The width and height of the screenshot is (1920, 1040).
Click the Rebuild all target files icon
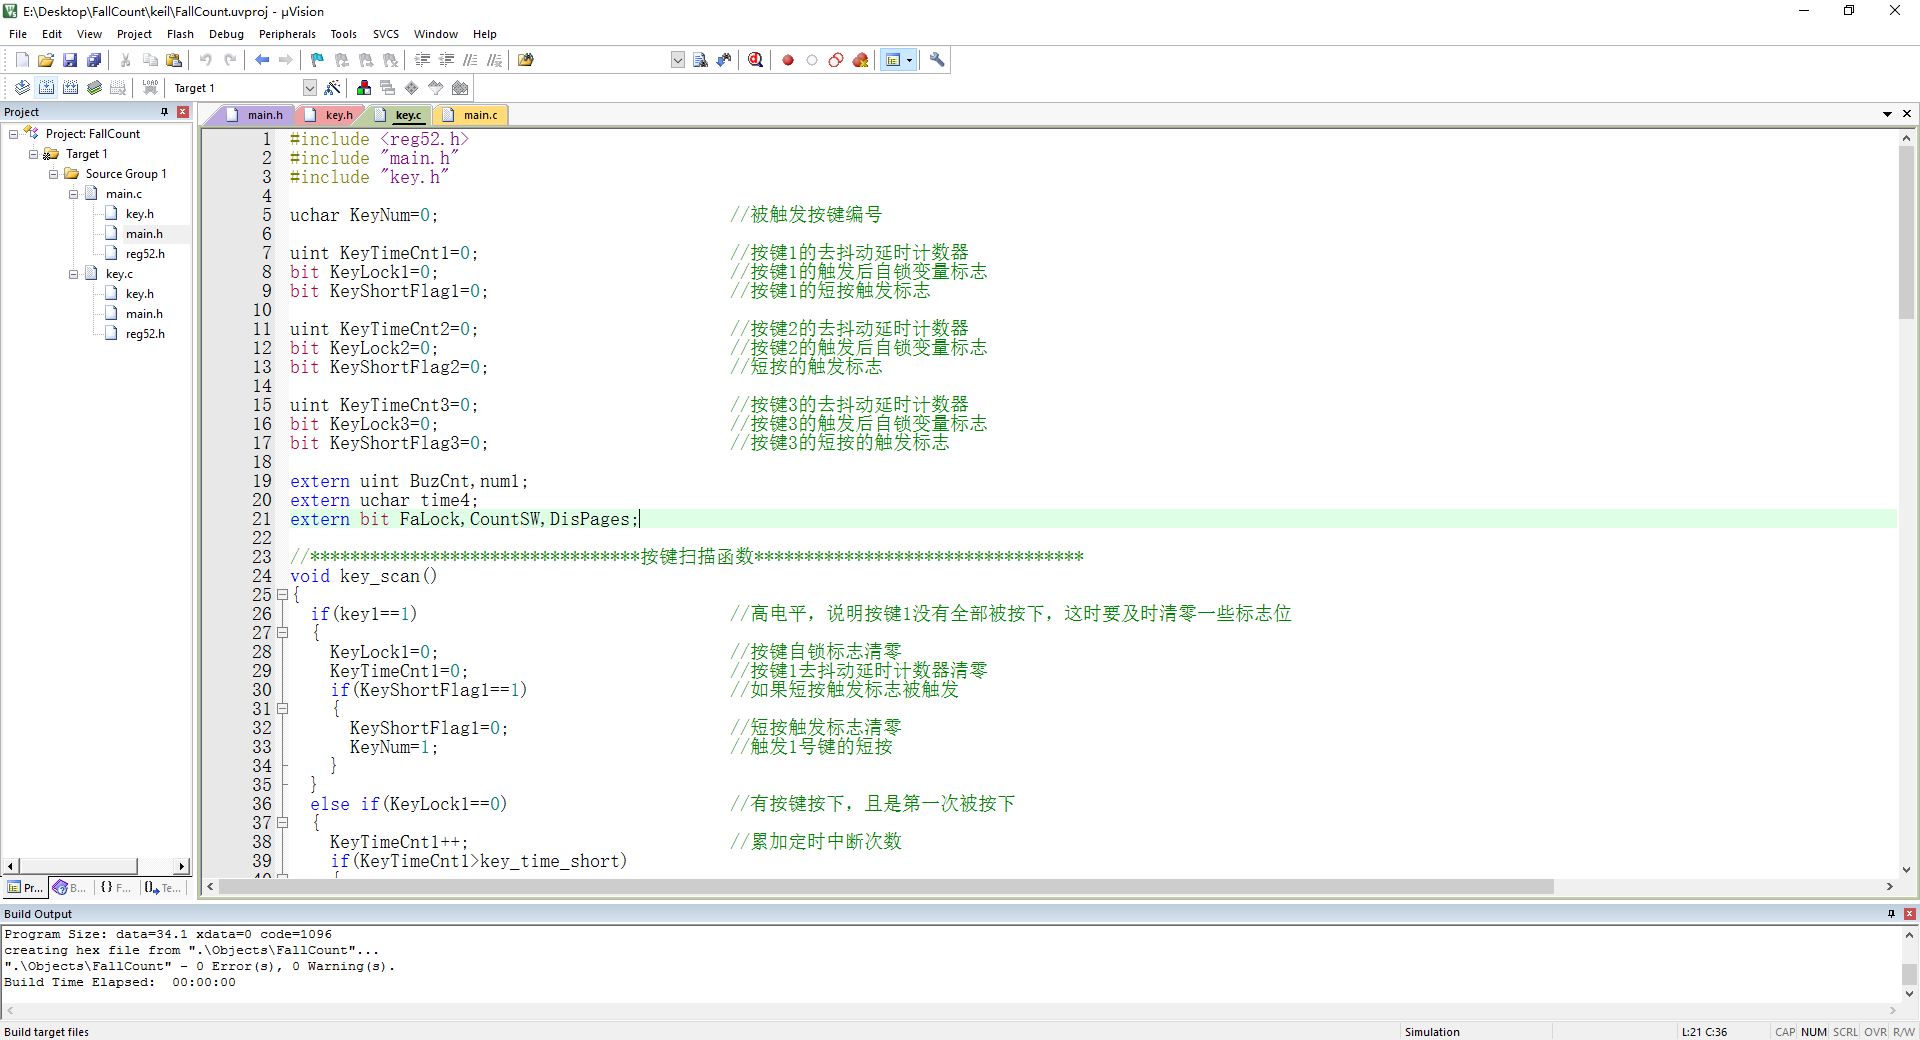(x=70, y=88)
